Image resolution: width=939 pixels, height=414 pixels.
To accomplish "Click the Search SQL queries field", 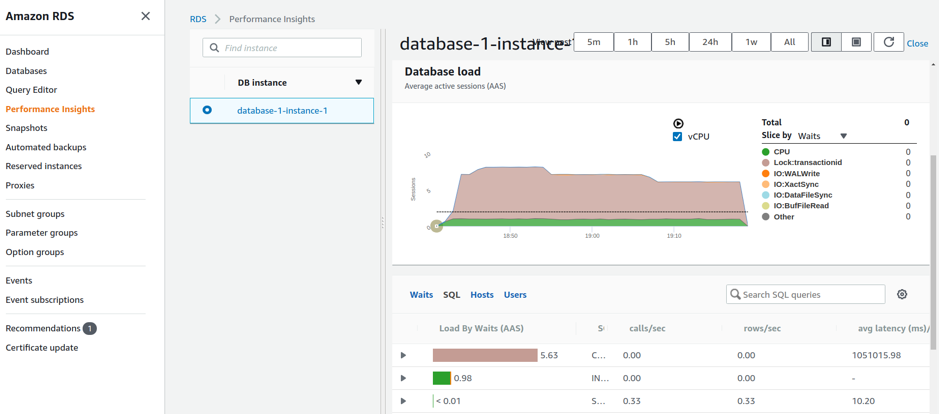I will point(805,295).
